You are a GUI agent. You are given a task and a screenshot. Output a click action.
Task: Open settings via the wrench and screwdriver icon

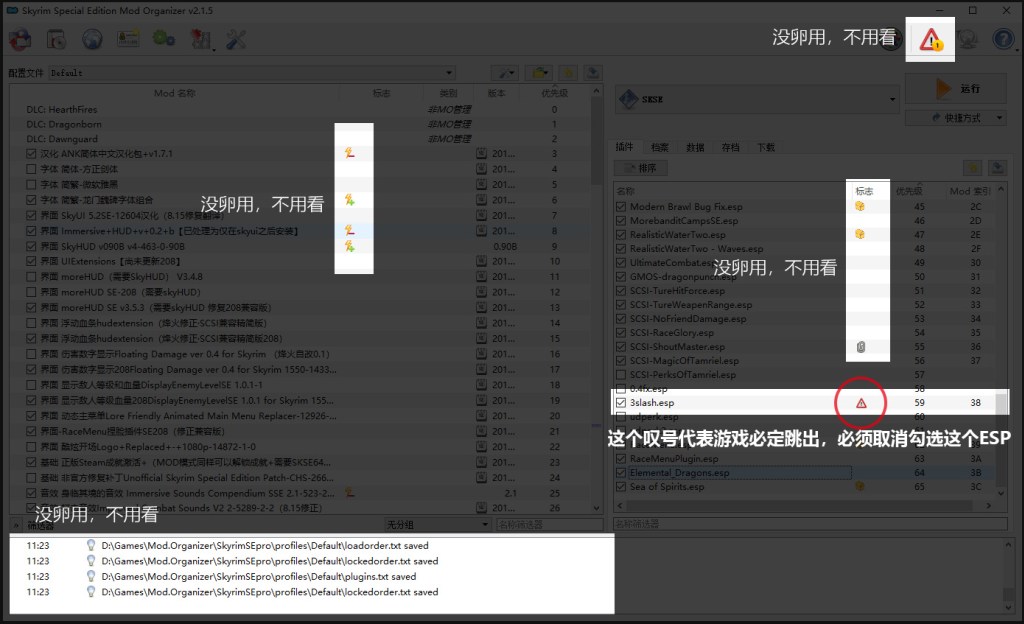[x=238, y=41]
